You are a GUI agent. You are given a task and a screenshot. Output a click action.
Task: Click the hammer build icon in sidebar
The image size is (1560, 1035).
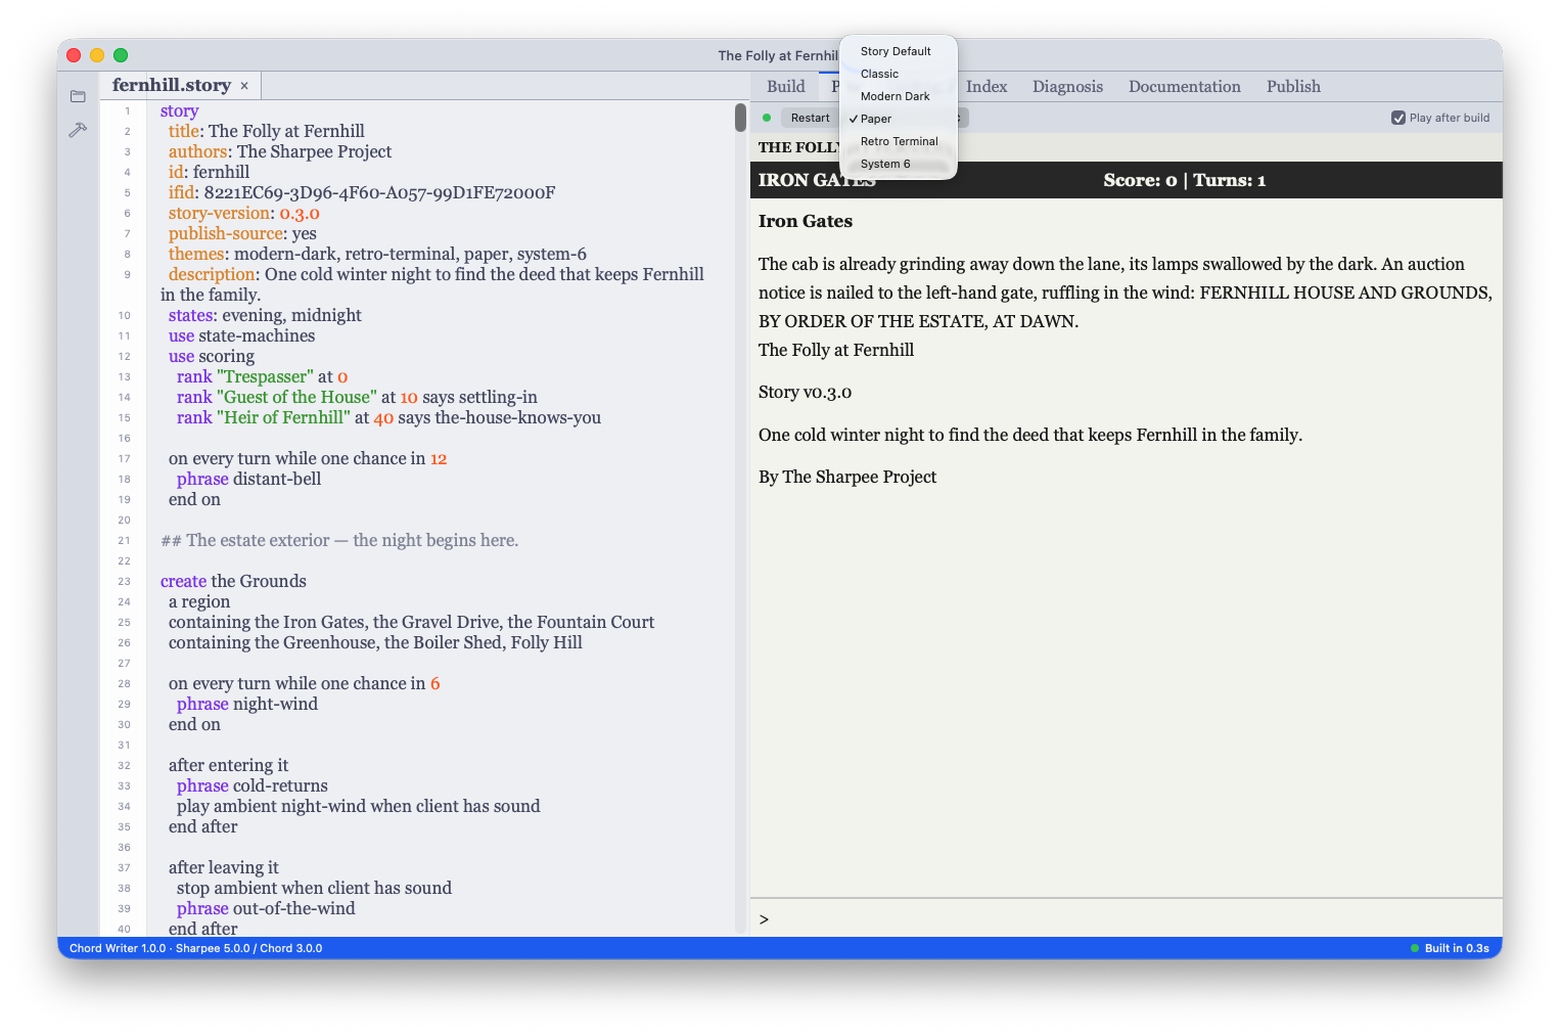pos(78,130)
